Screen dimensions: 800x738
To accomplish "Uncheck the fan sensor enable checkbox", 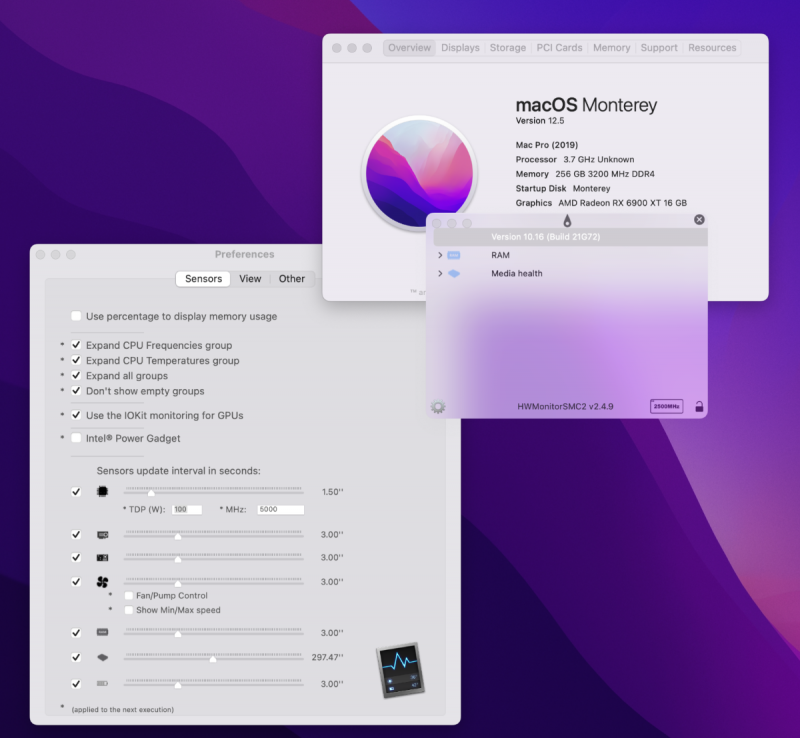I will [x=76, y=582].
